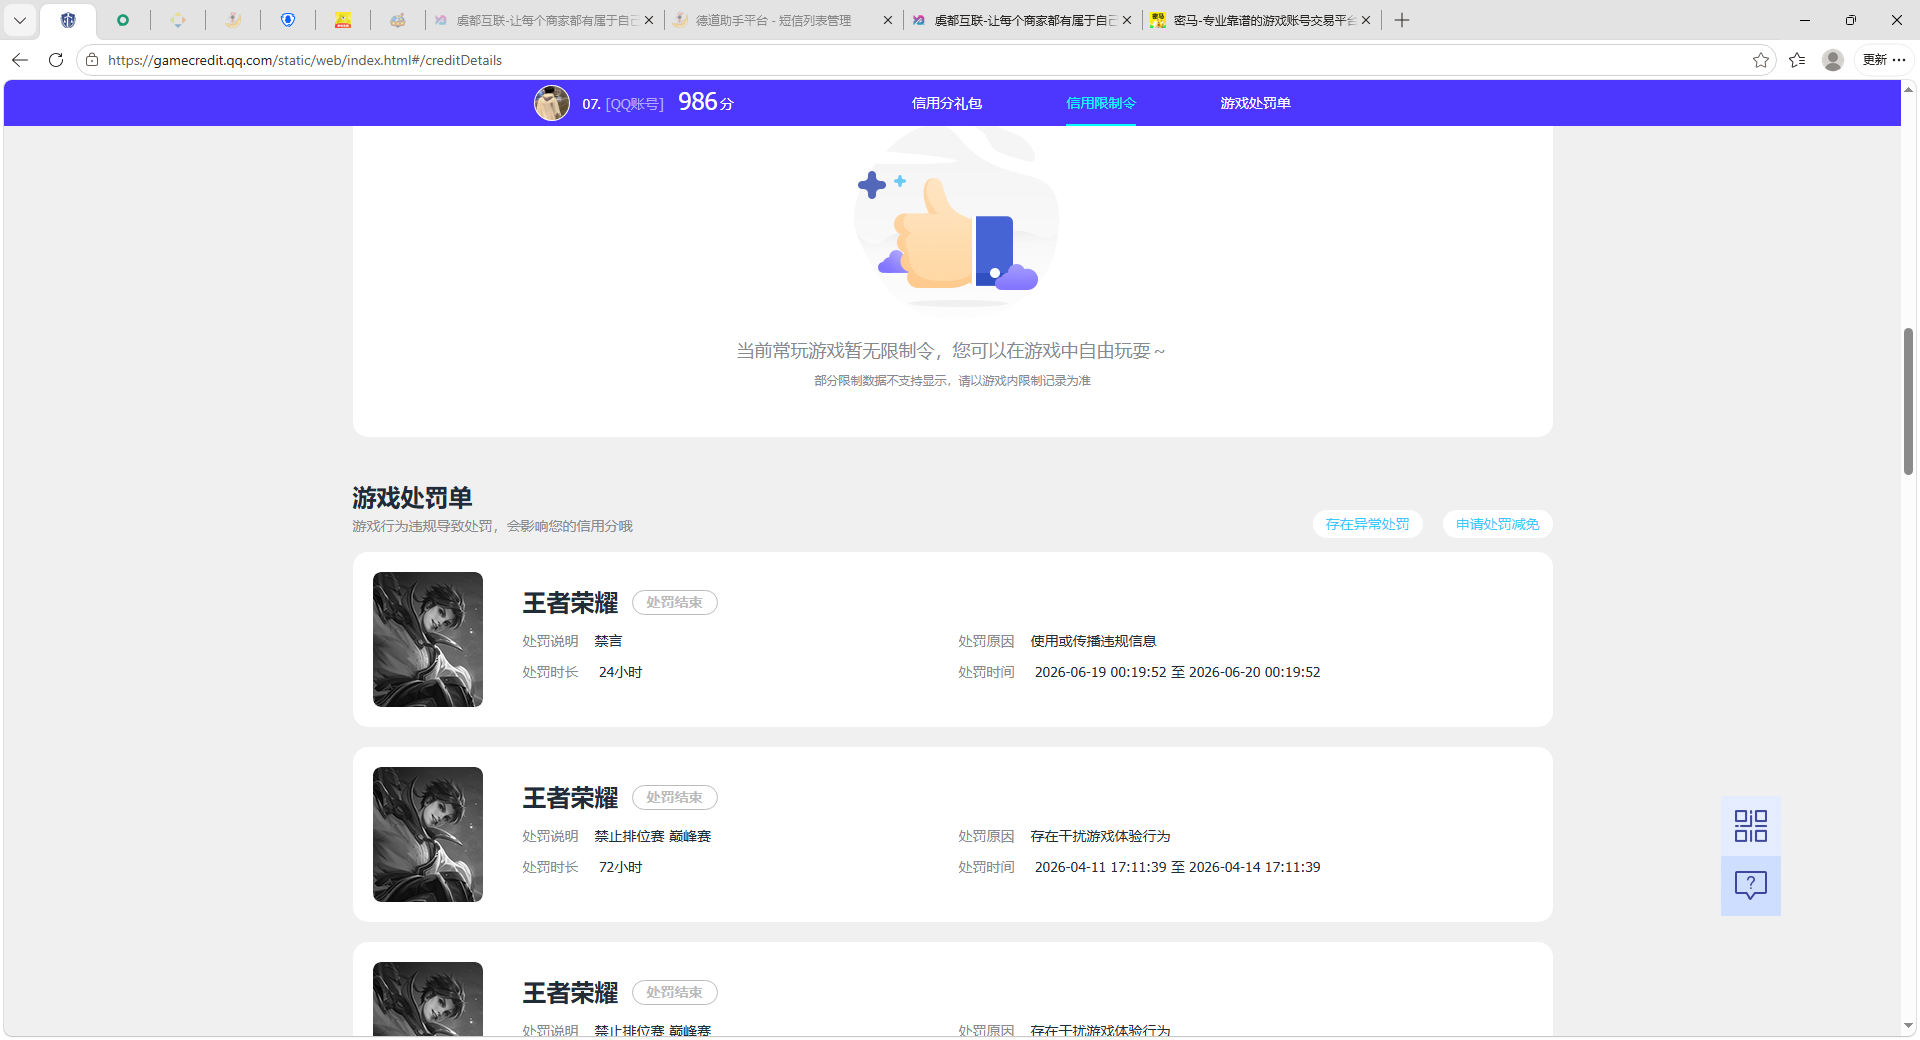Switch to the yellow square pinned tab

[x=343, y=20]
